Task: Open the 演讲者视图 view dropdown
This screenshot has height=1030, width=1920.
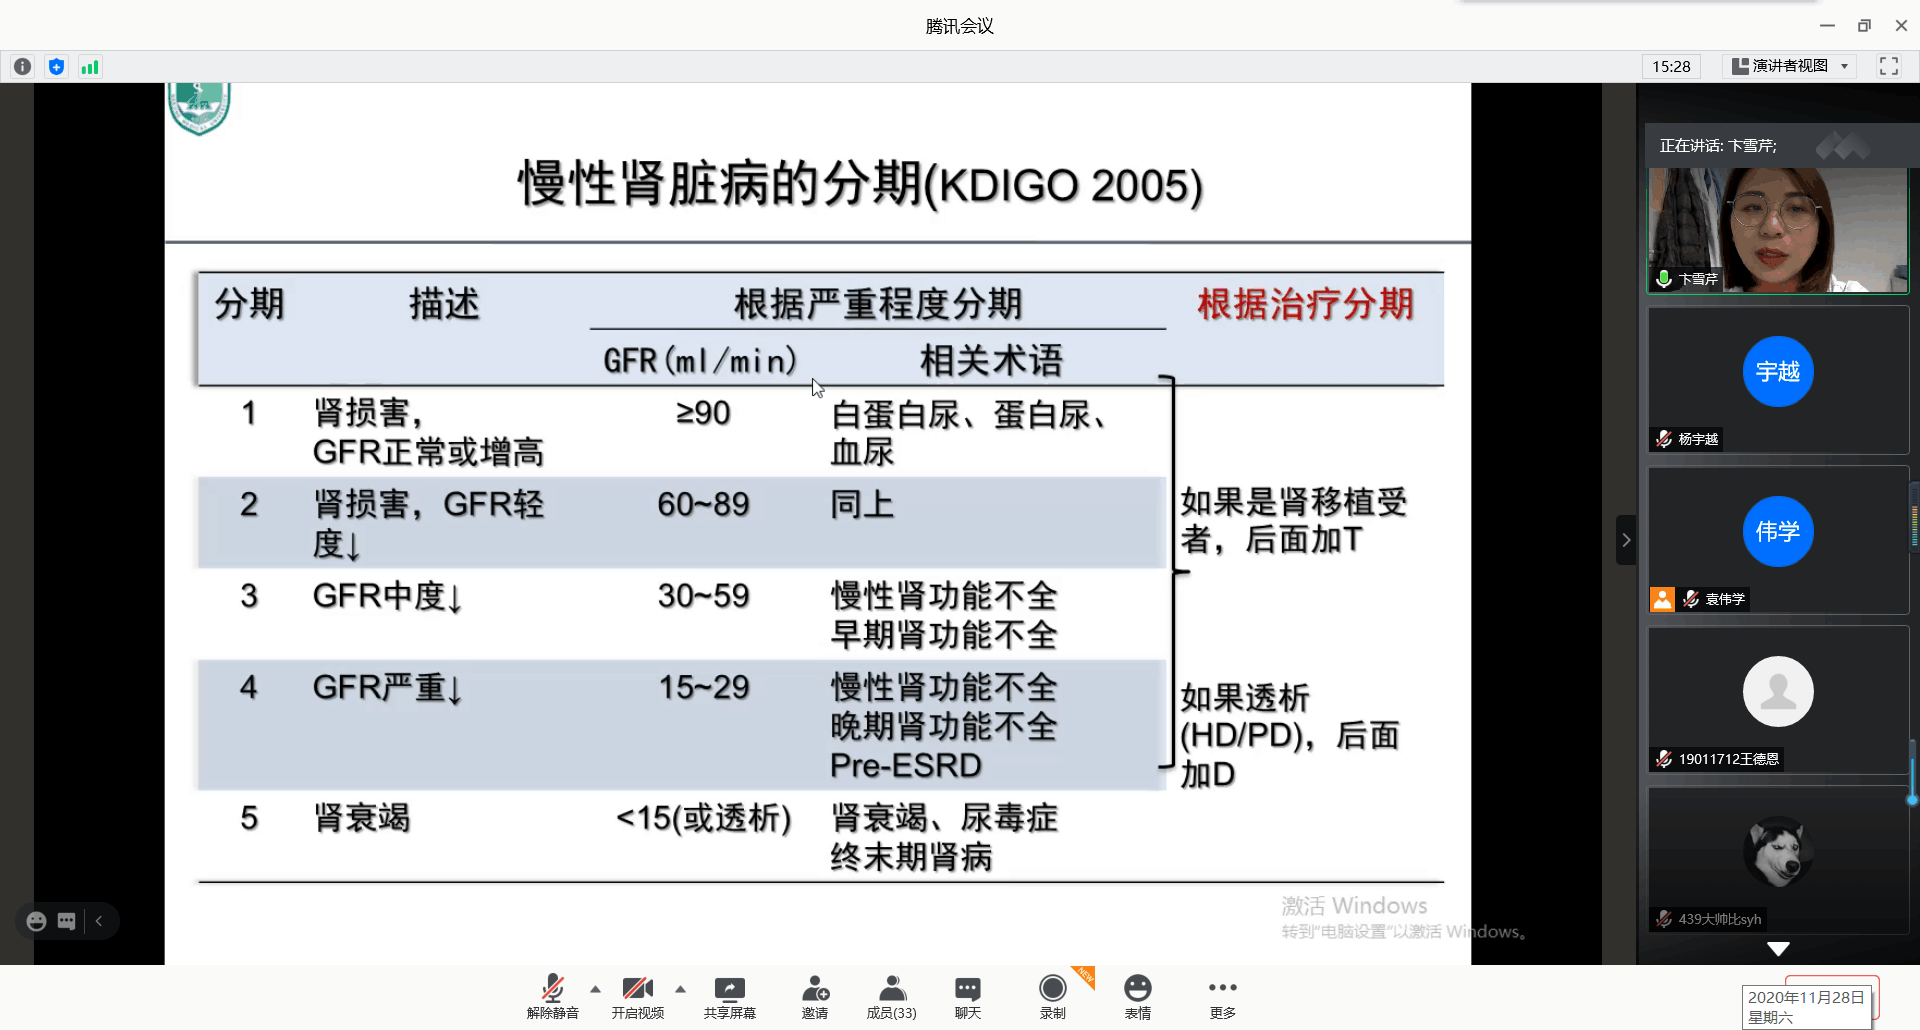Action: (1790, 66)
